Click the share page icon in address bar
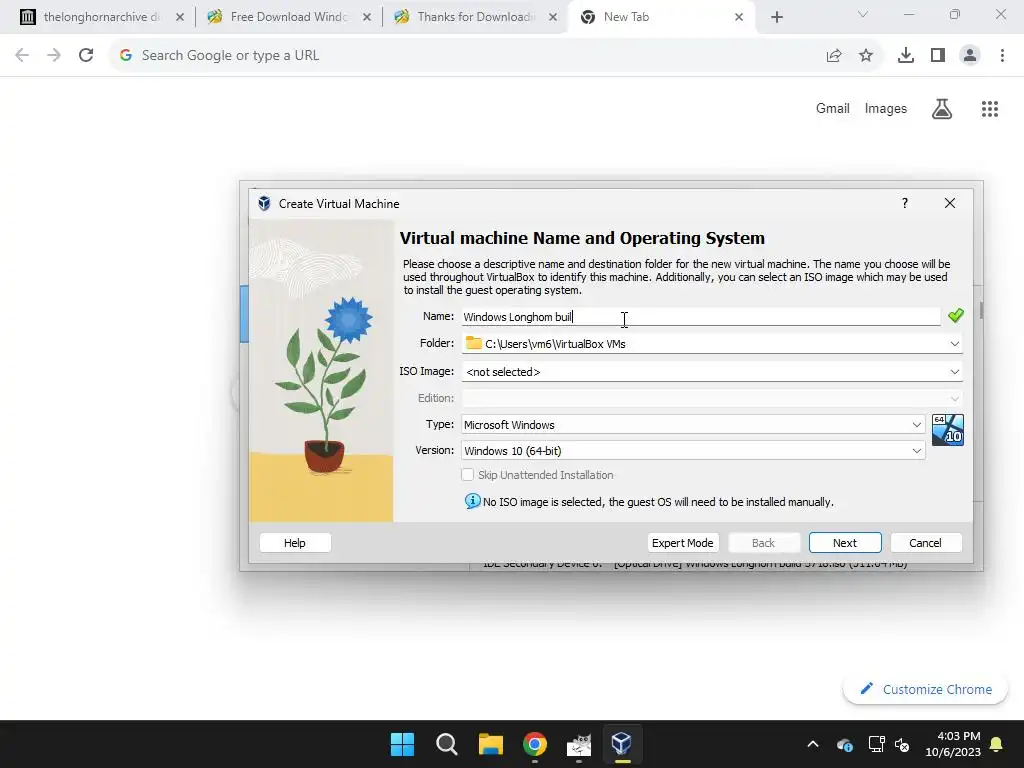1024x768 pixels. coord(834,56)
